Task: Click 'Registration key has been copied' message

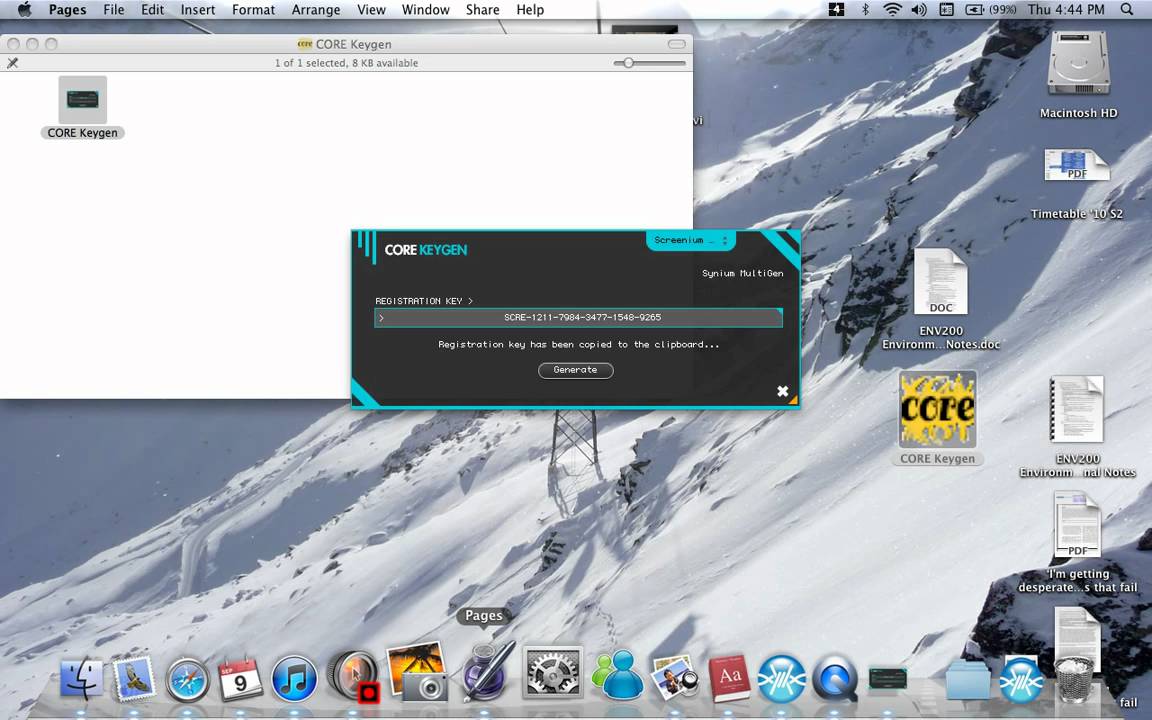Action: (578, 345)
